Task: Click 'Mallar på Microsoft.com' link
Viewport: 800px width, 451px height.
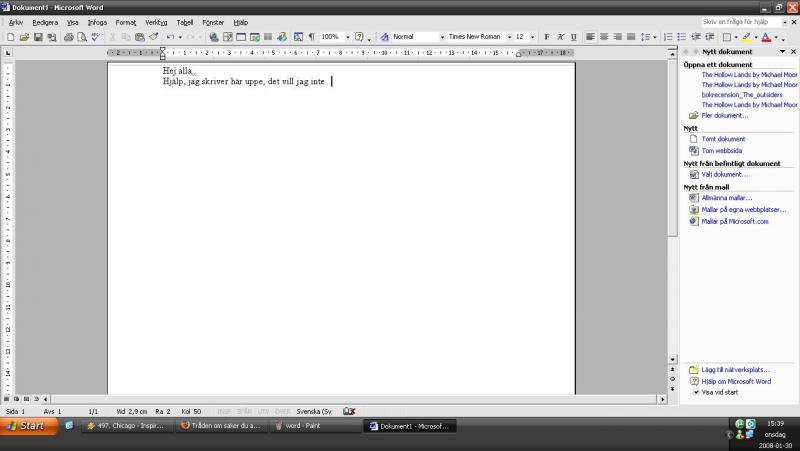Action: pos(734,221)
